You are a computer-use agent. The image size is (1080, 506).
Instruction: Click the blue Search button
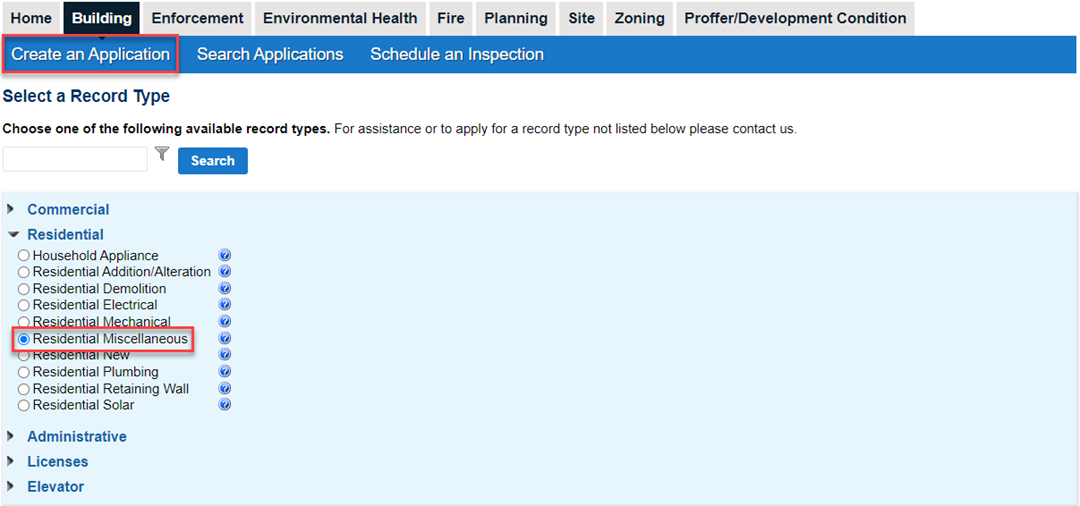point(213,161)
